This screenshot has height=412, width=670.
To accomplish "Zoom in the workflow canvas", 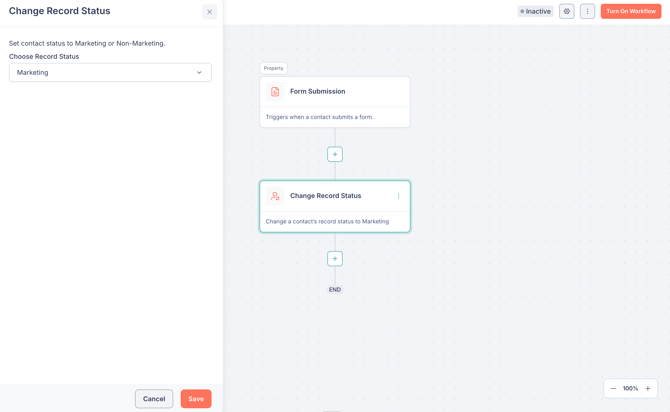I will pos(648,388).
